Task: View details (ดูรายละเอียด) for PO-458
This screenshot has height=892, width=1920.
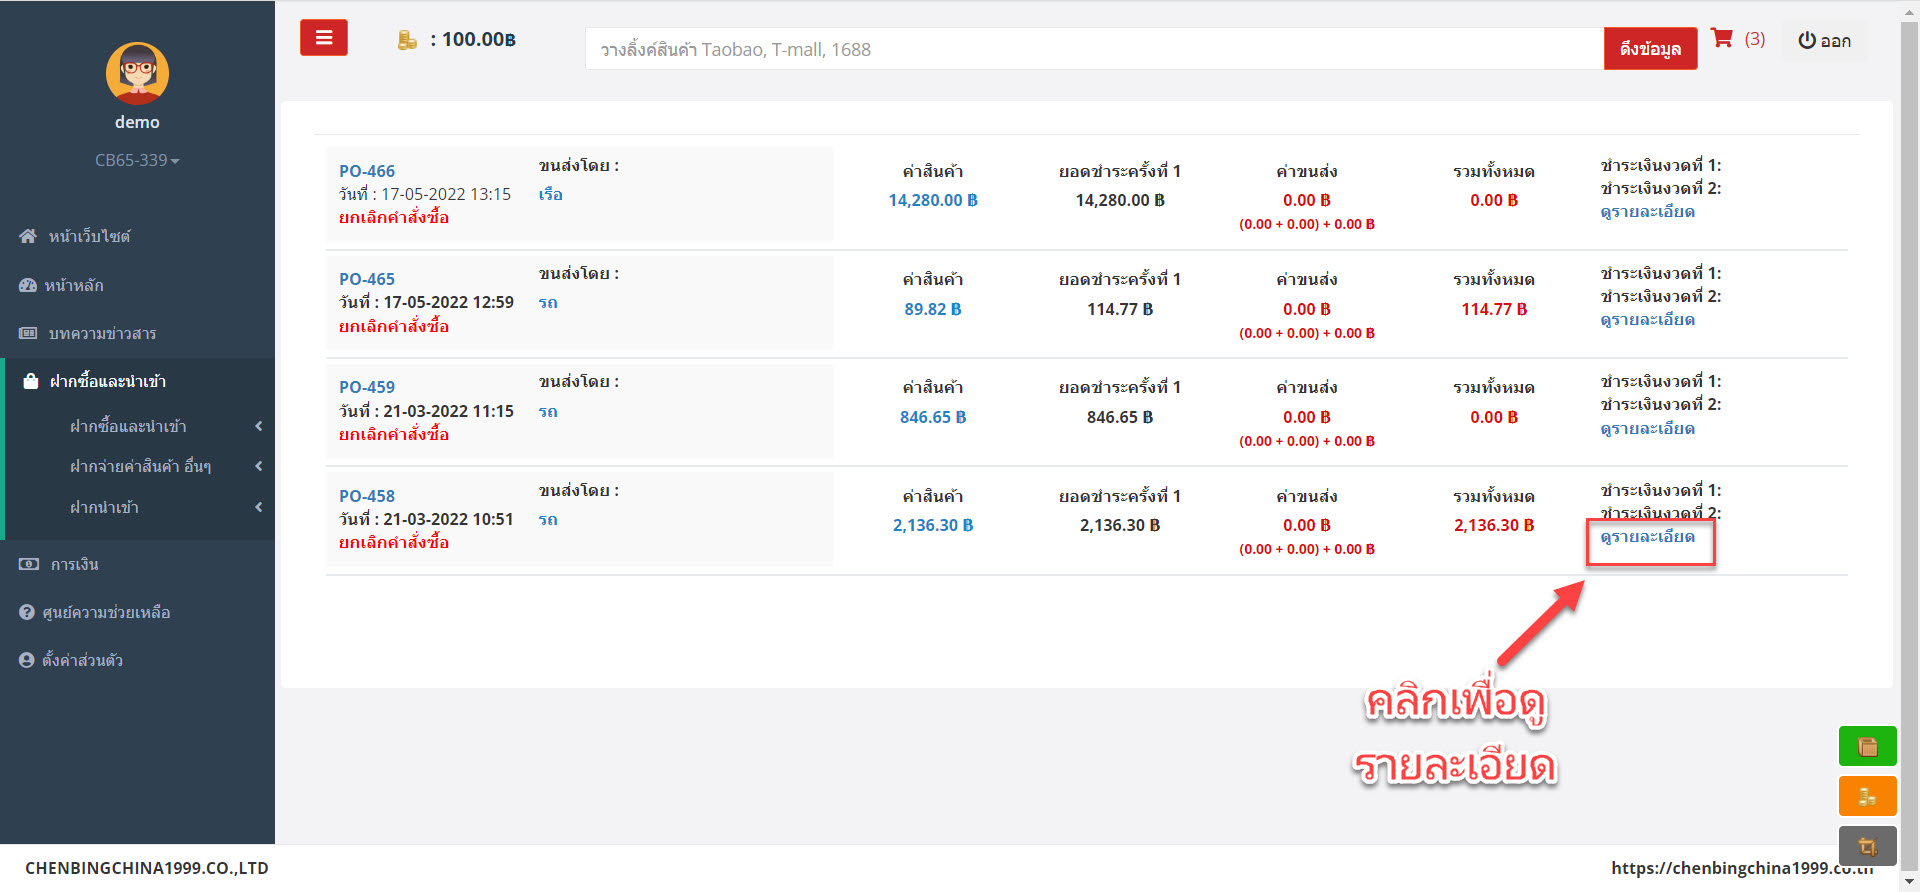Action: click(1647, 537)
